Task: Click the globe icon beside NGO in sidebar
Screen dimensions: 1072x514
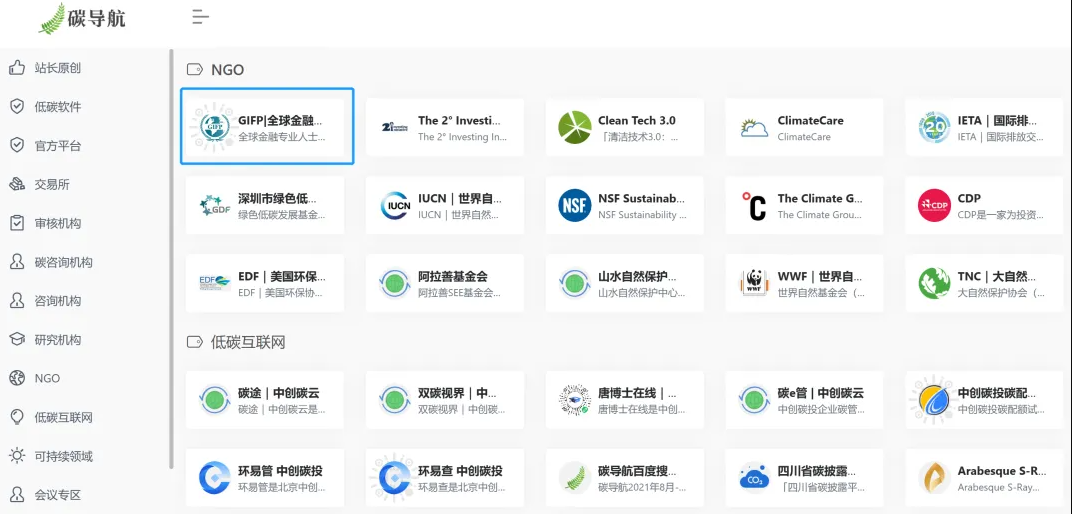Action: (17, 378)
